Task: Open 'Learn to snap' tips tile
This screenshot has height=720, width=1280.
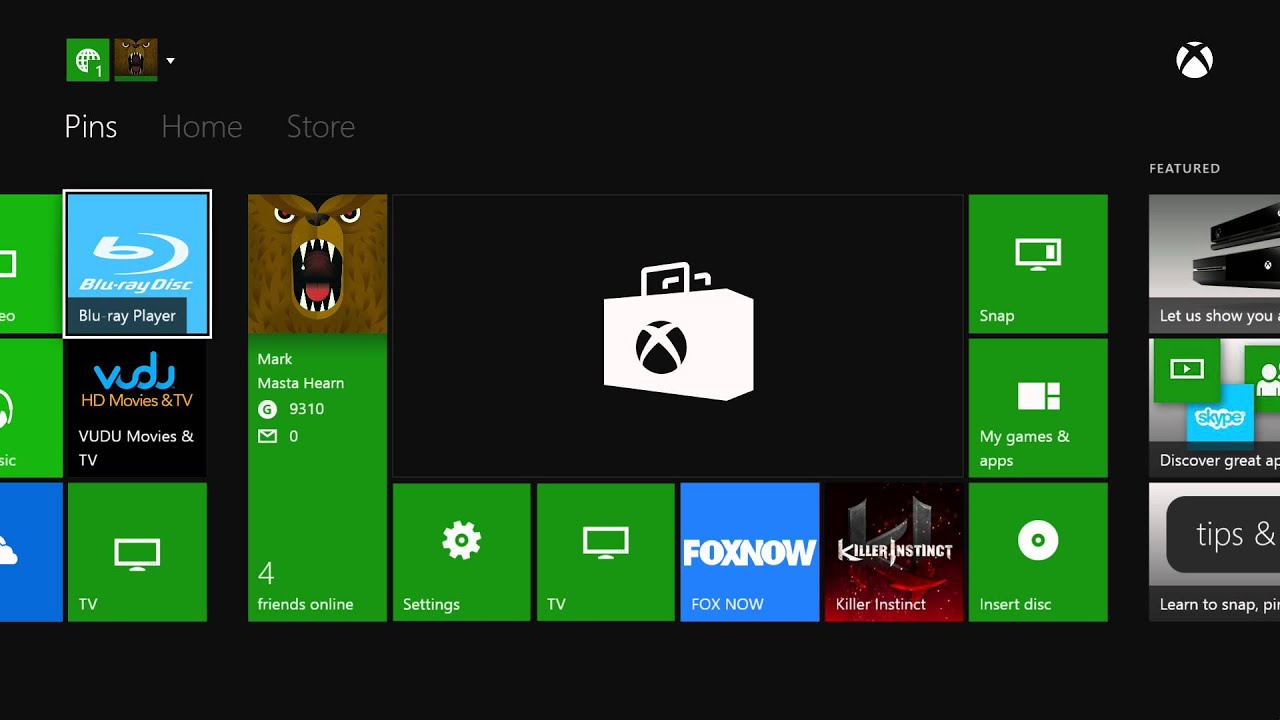Action: [1214, 552]
